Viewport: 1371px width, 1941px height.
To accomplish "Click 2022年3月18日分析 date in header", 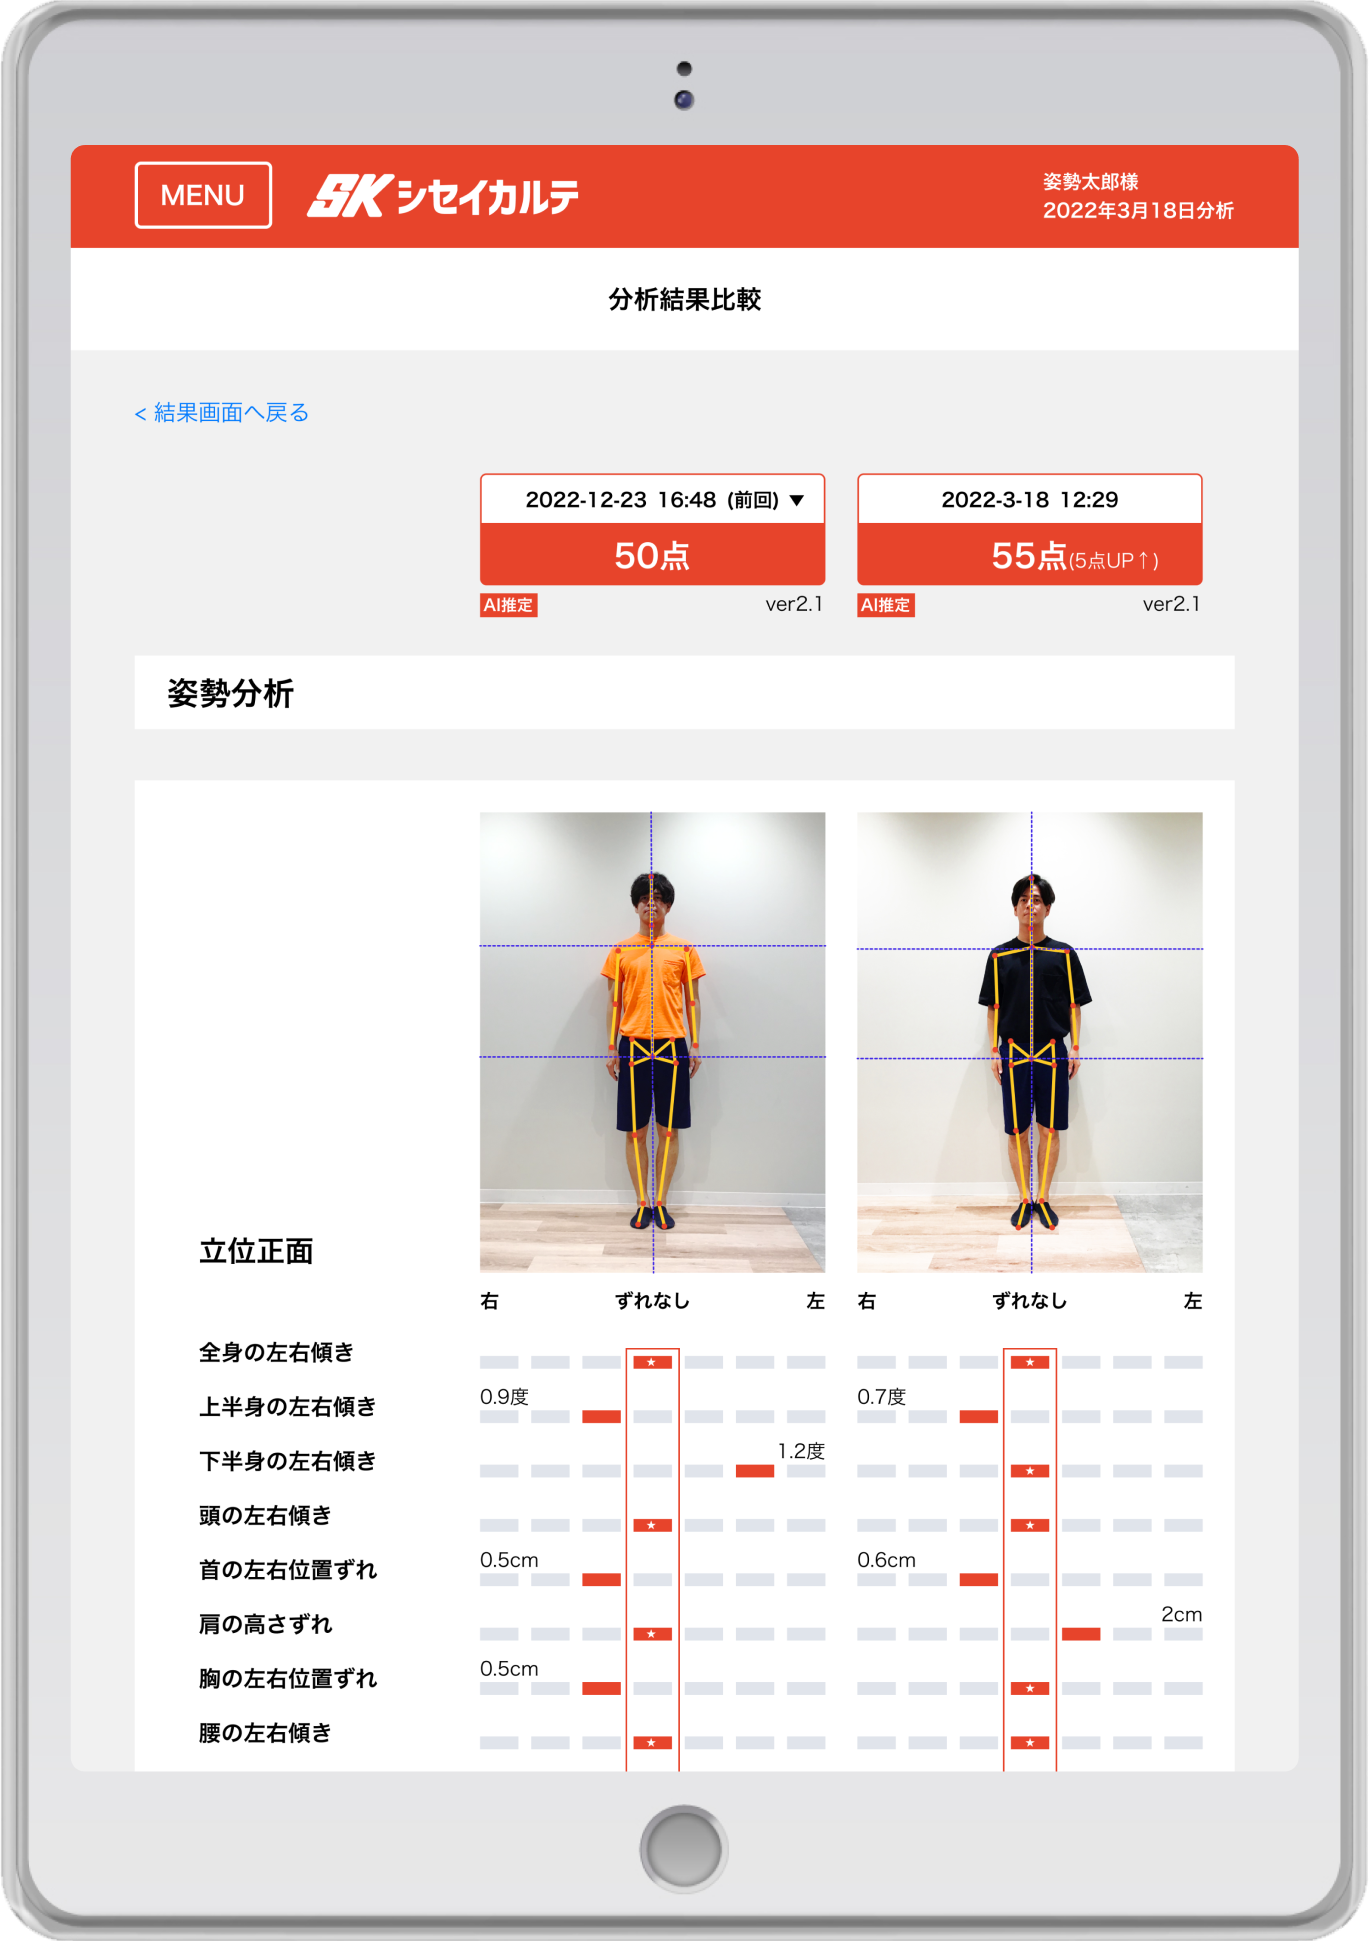I will pyautogui.click(x=1138, y=211).
